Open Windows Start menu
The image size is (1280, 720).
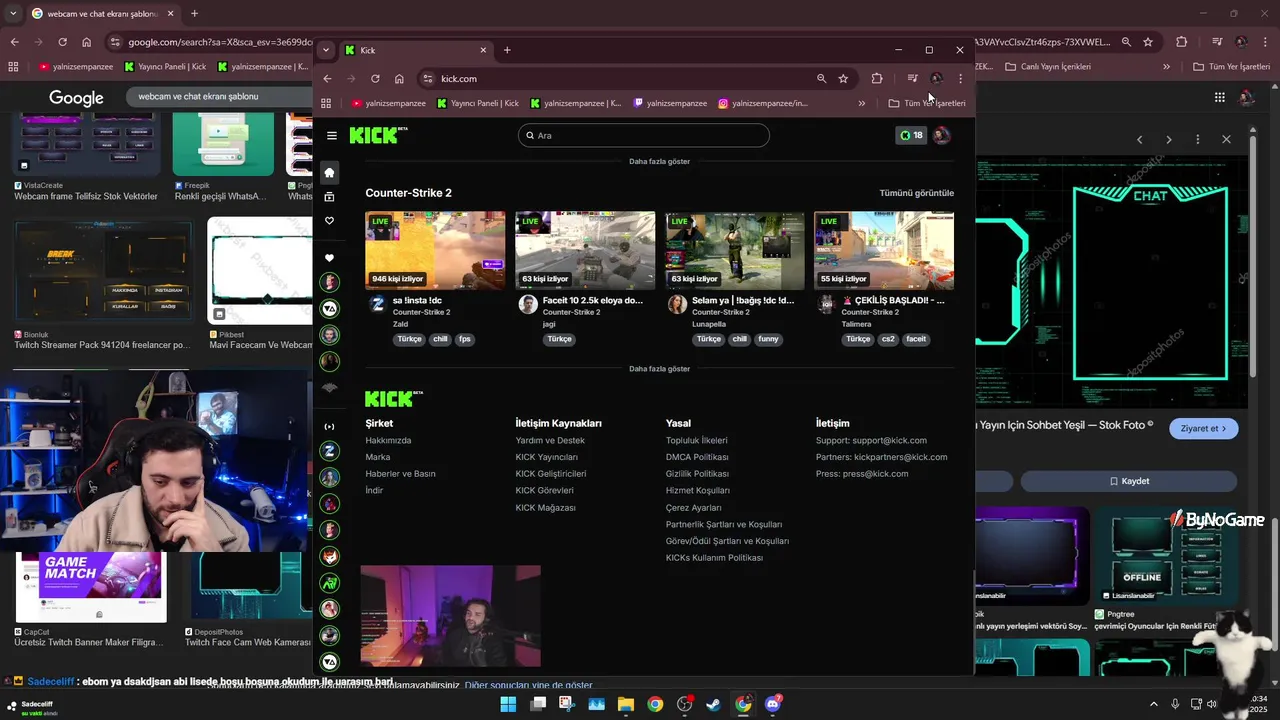click(x=508, y=704)
